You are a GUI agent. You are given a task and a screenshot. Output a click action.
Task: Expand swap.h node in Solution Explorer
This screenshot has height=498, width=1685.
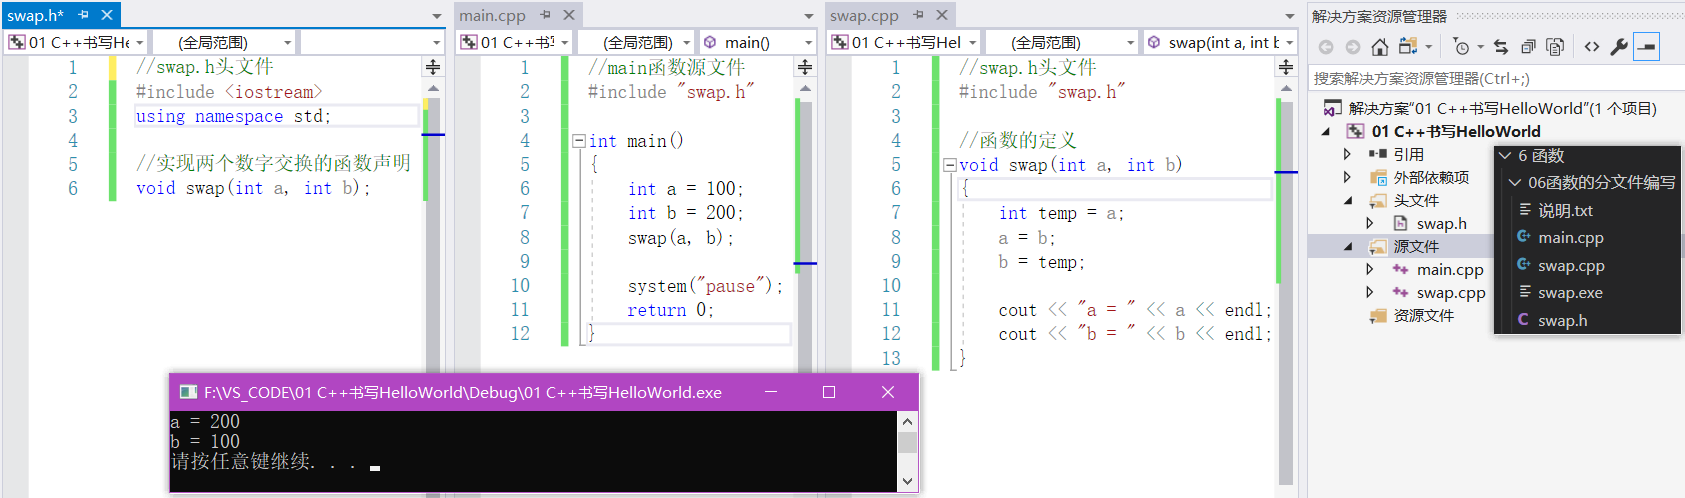[x=1370, y=223]
